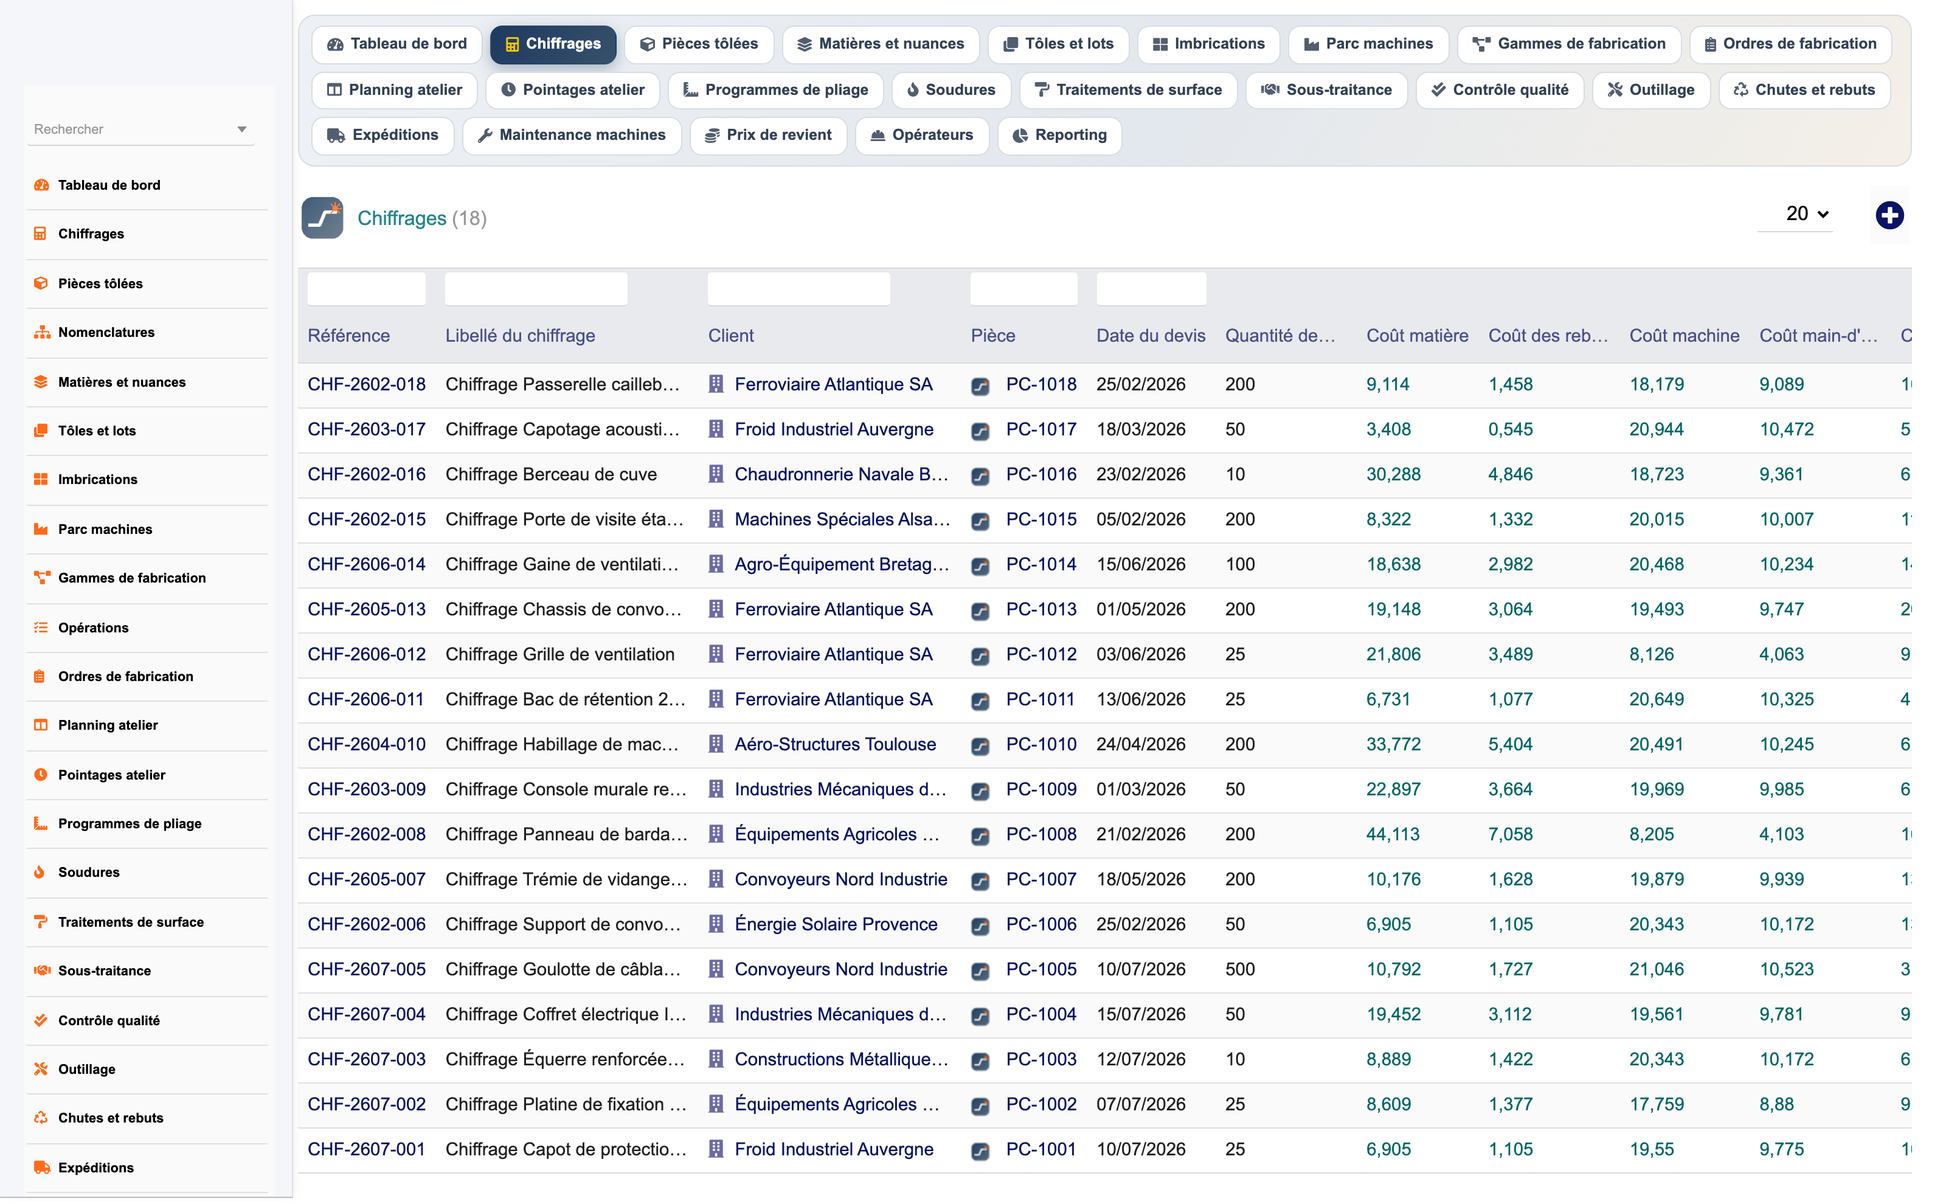Click sidebar Pièces tôlées cube icon
1946x1204 pixels.
41,284
